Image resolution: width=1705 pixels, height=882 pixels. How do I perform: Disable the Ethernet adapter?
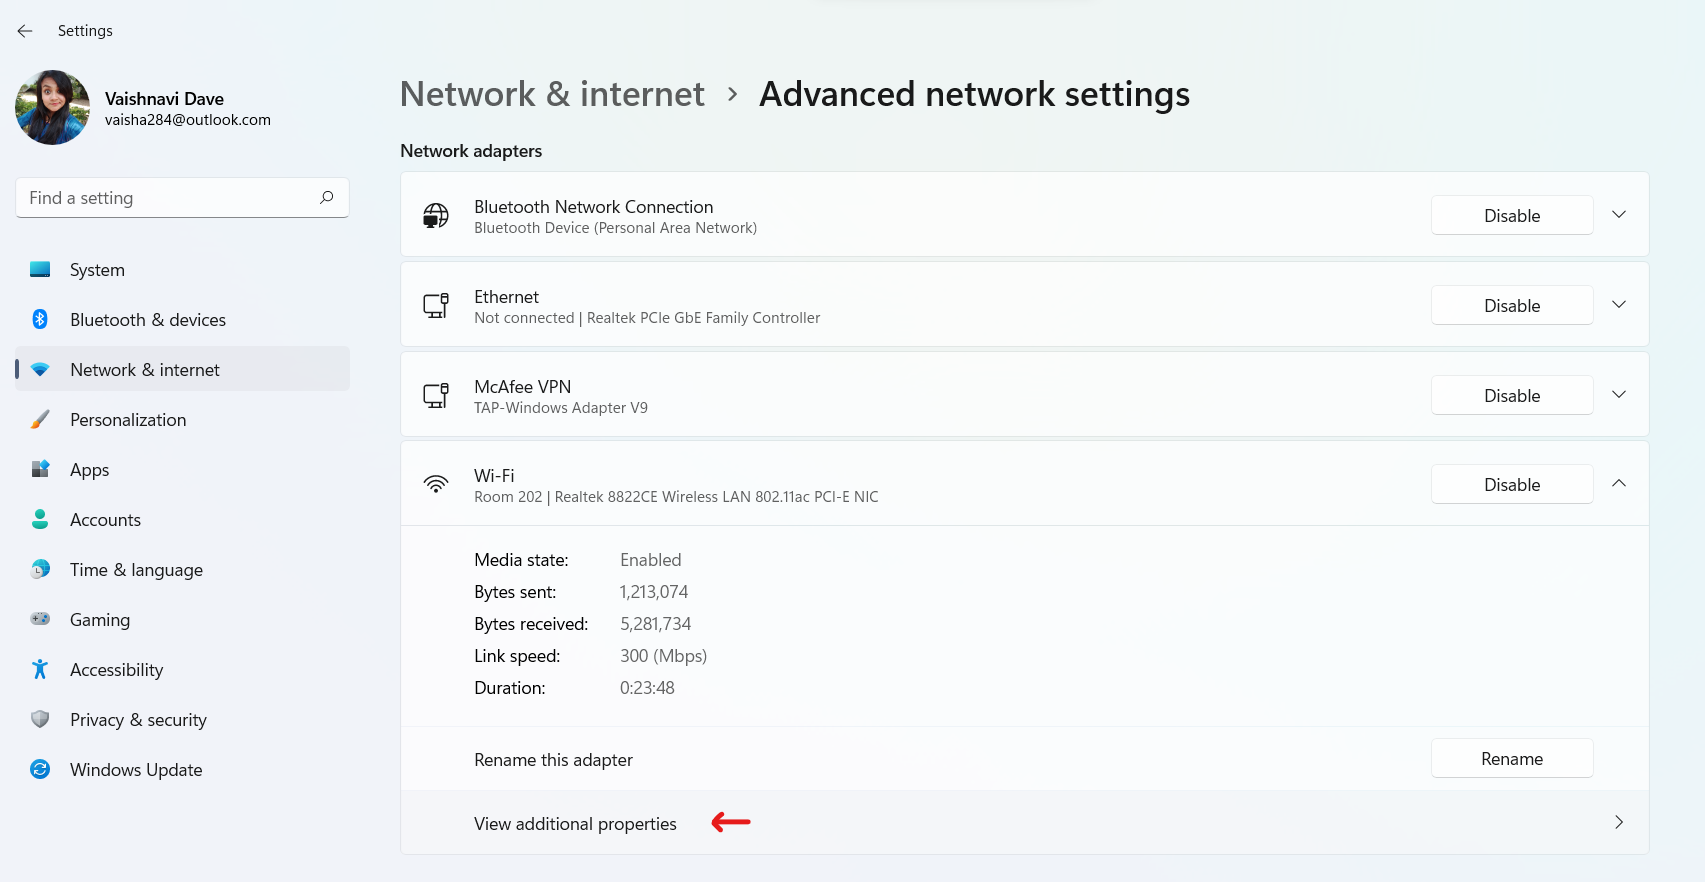[1511, 306]
